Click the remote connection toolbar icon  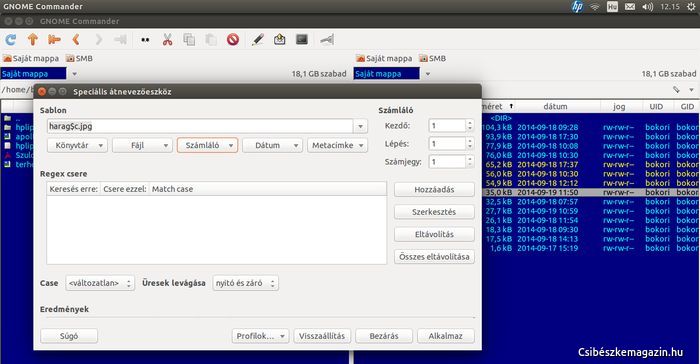coord(327,40)
